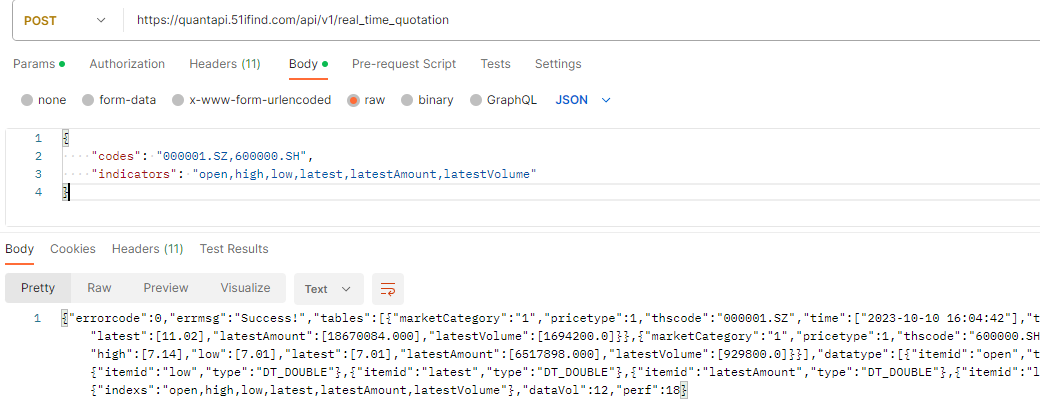The width and height of the screenshot is (1040, 414).
Task: Open the response Cookies tab
Action: tap(73, 249)
